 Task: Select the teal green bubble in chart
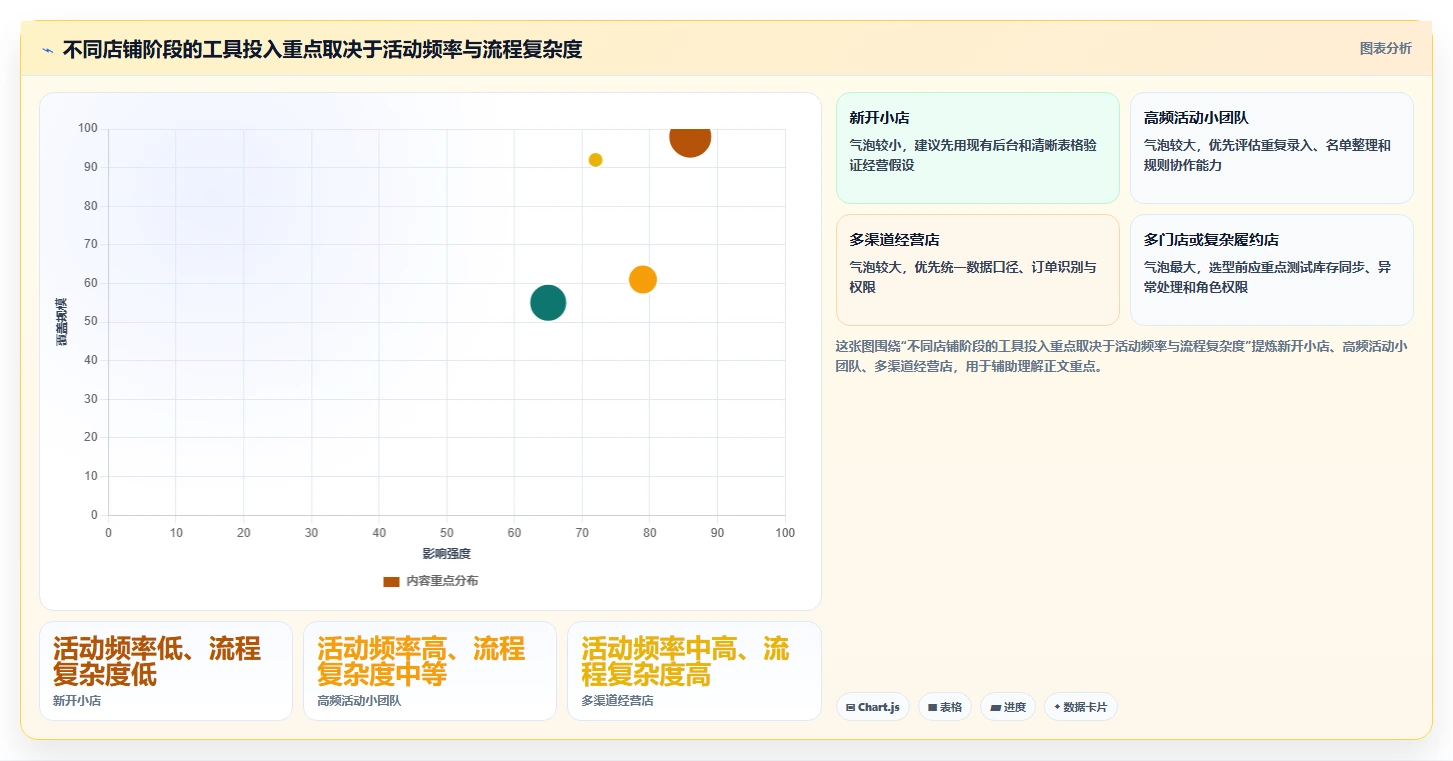click(x=548, y=302)
